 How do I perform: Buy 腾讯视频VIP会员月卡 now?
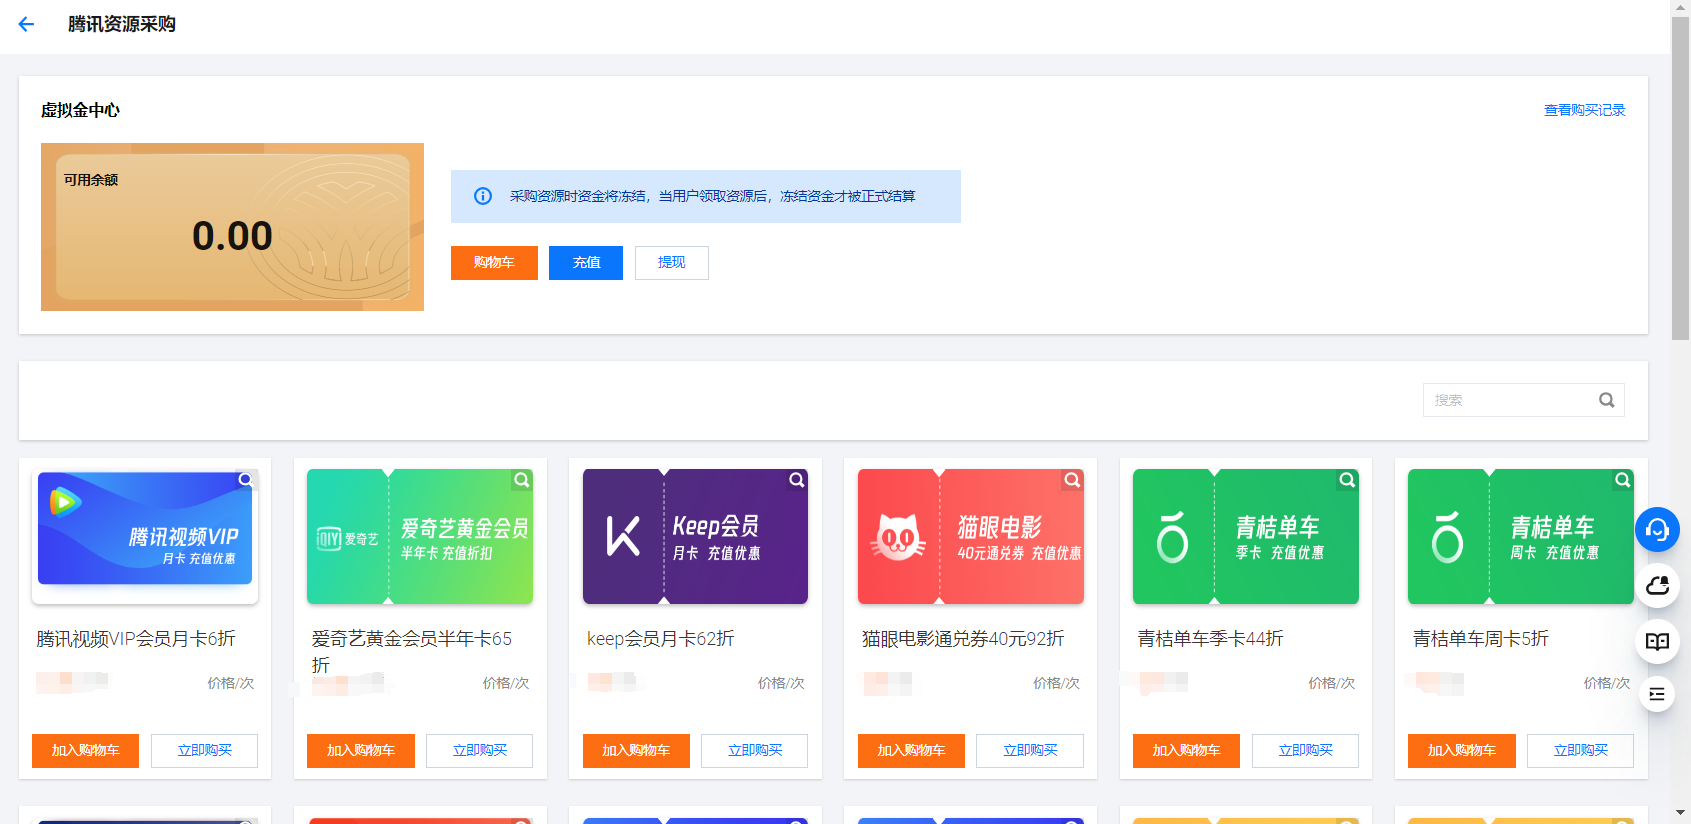(204, 751)
